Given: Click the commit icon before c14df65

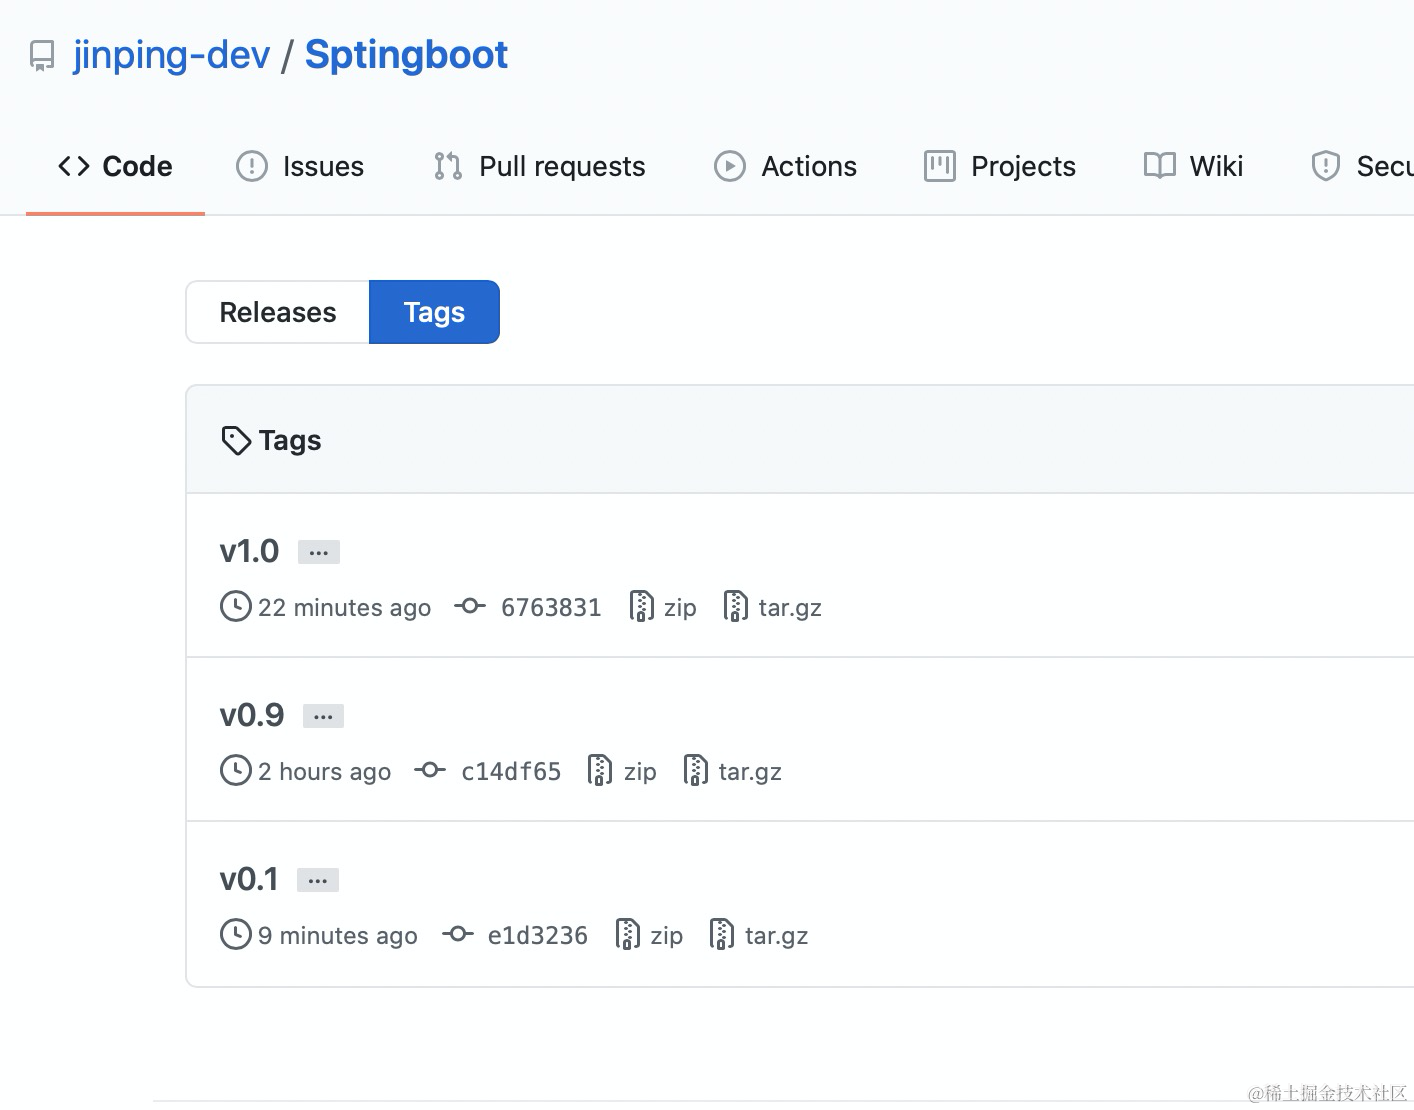Looking at the screenshot, I should pyautogui.click(x=430, y=770).
